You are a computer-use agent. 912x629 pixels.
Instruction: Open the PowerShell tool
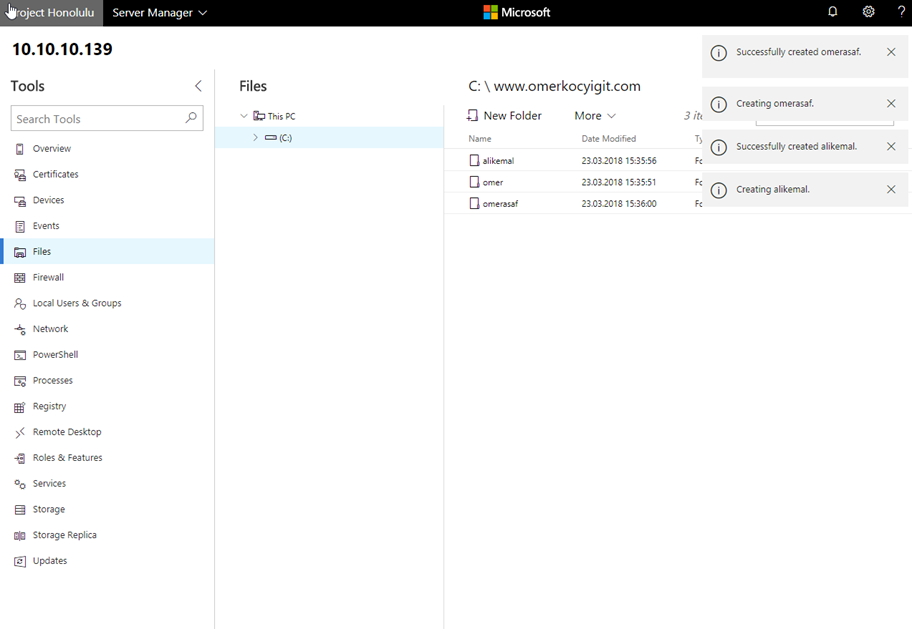click(x=107, y=354)
